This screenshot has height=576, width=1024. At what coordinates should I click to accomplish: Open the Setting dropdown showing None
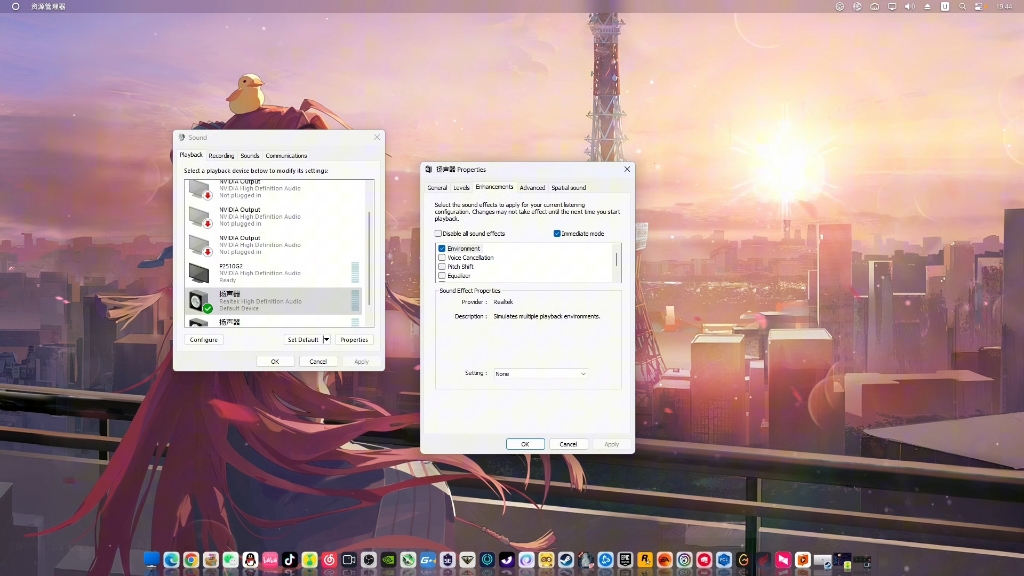click(540, 374)
